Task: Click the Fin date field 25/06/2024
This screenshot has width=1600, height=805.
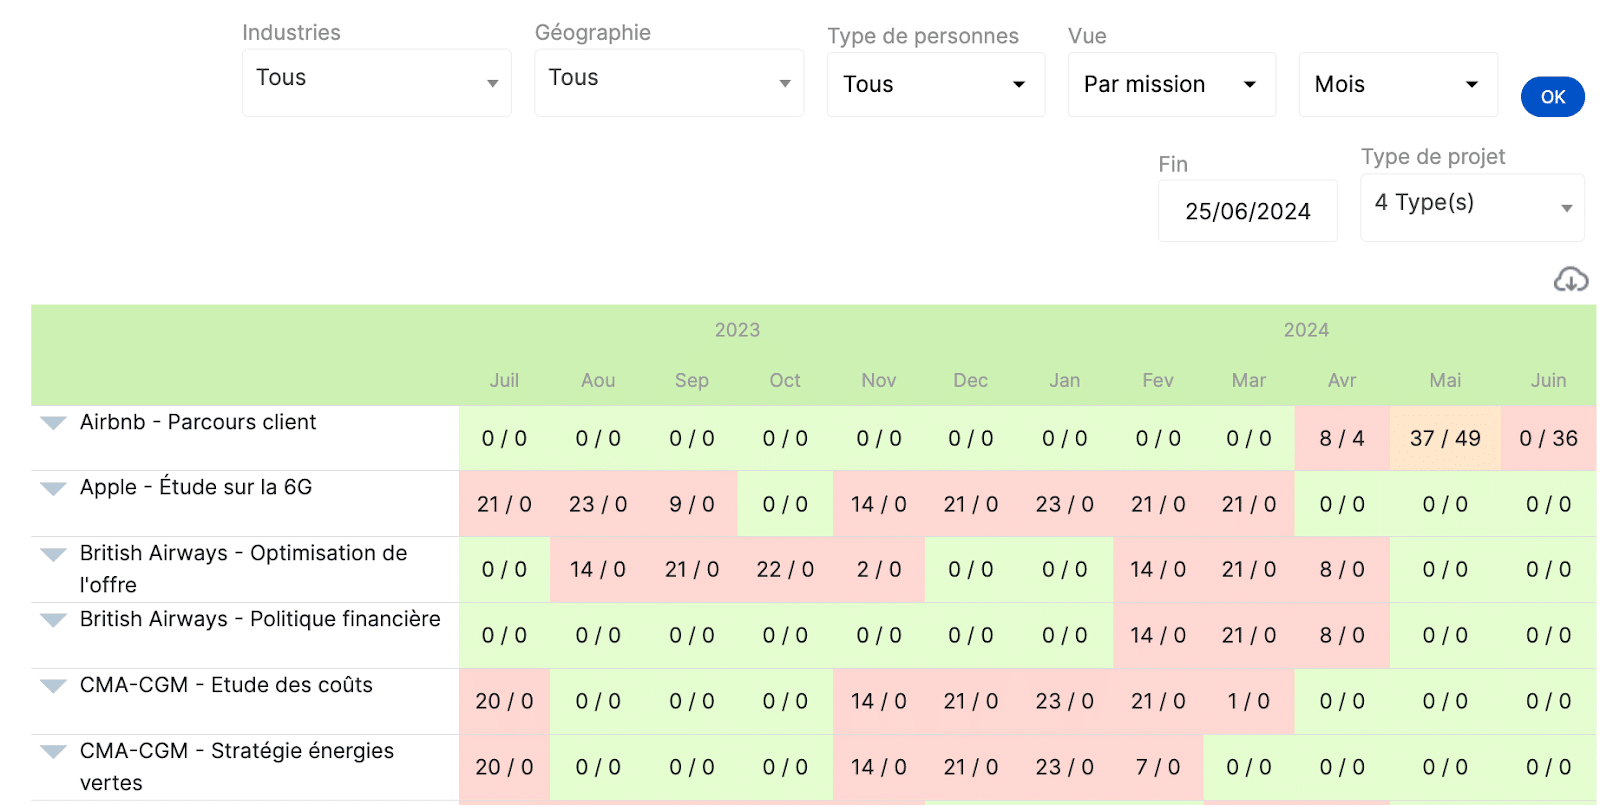Action: click(1248, 211)
